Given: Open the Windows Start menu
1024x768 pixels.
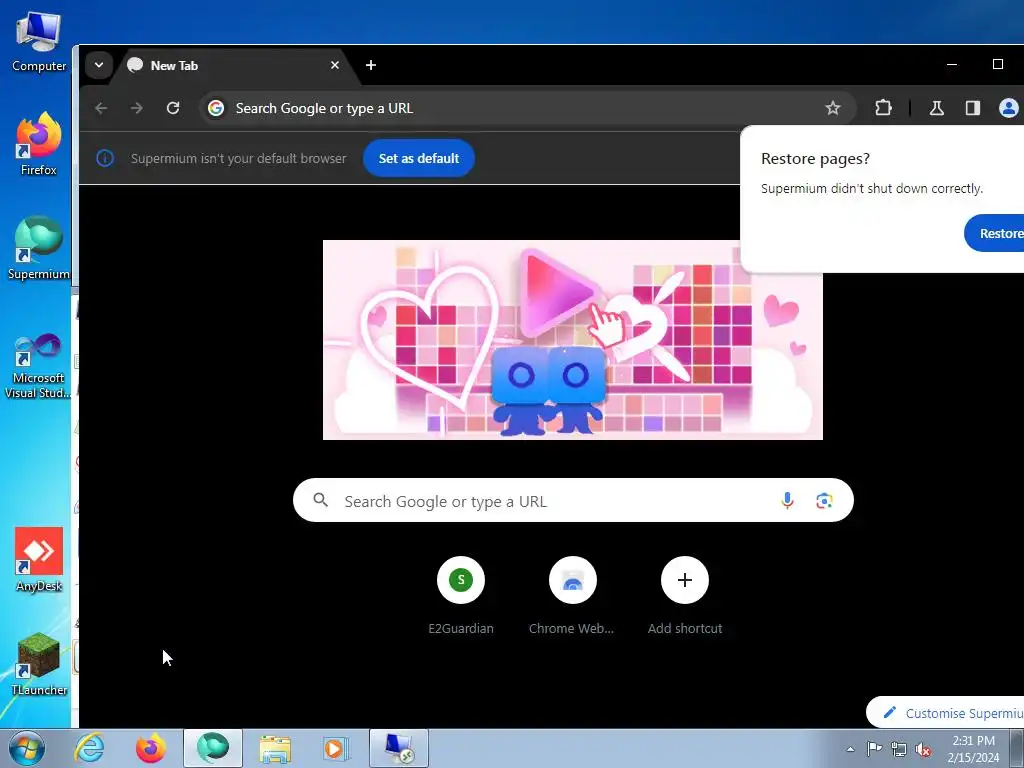Looking at the screenshot, I should 27,748.
